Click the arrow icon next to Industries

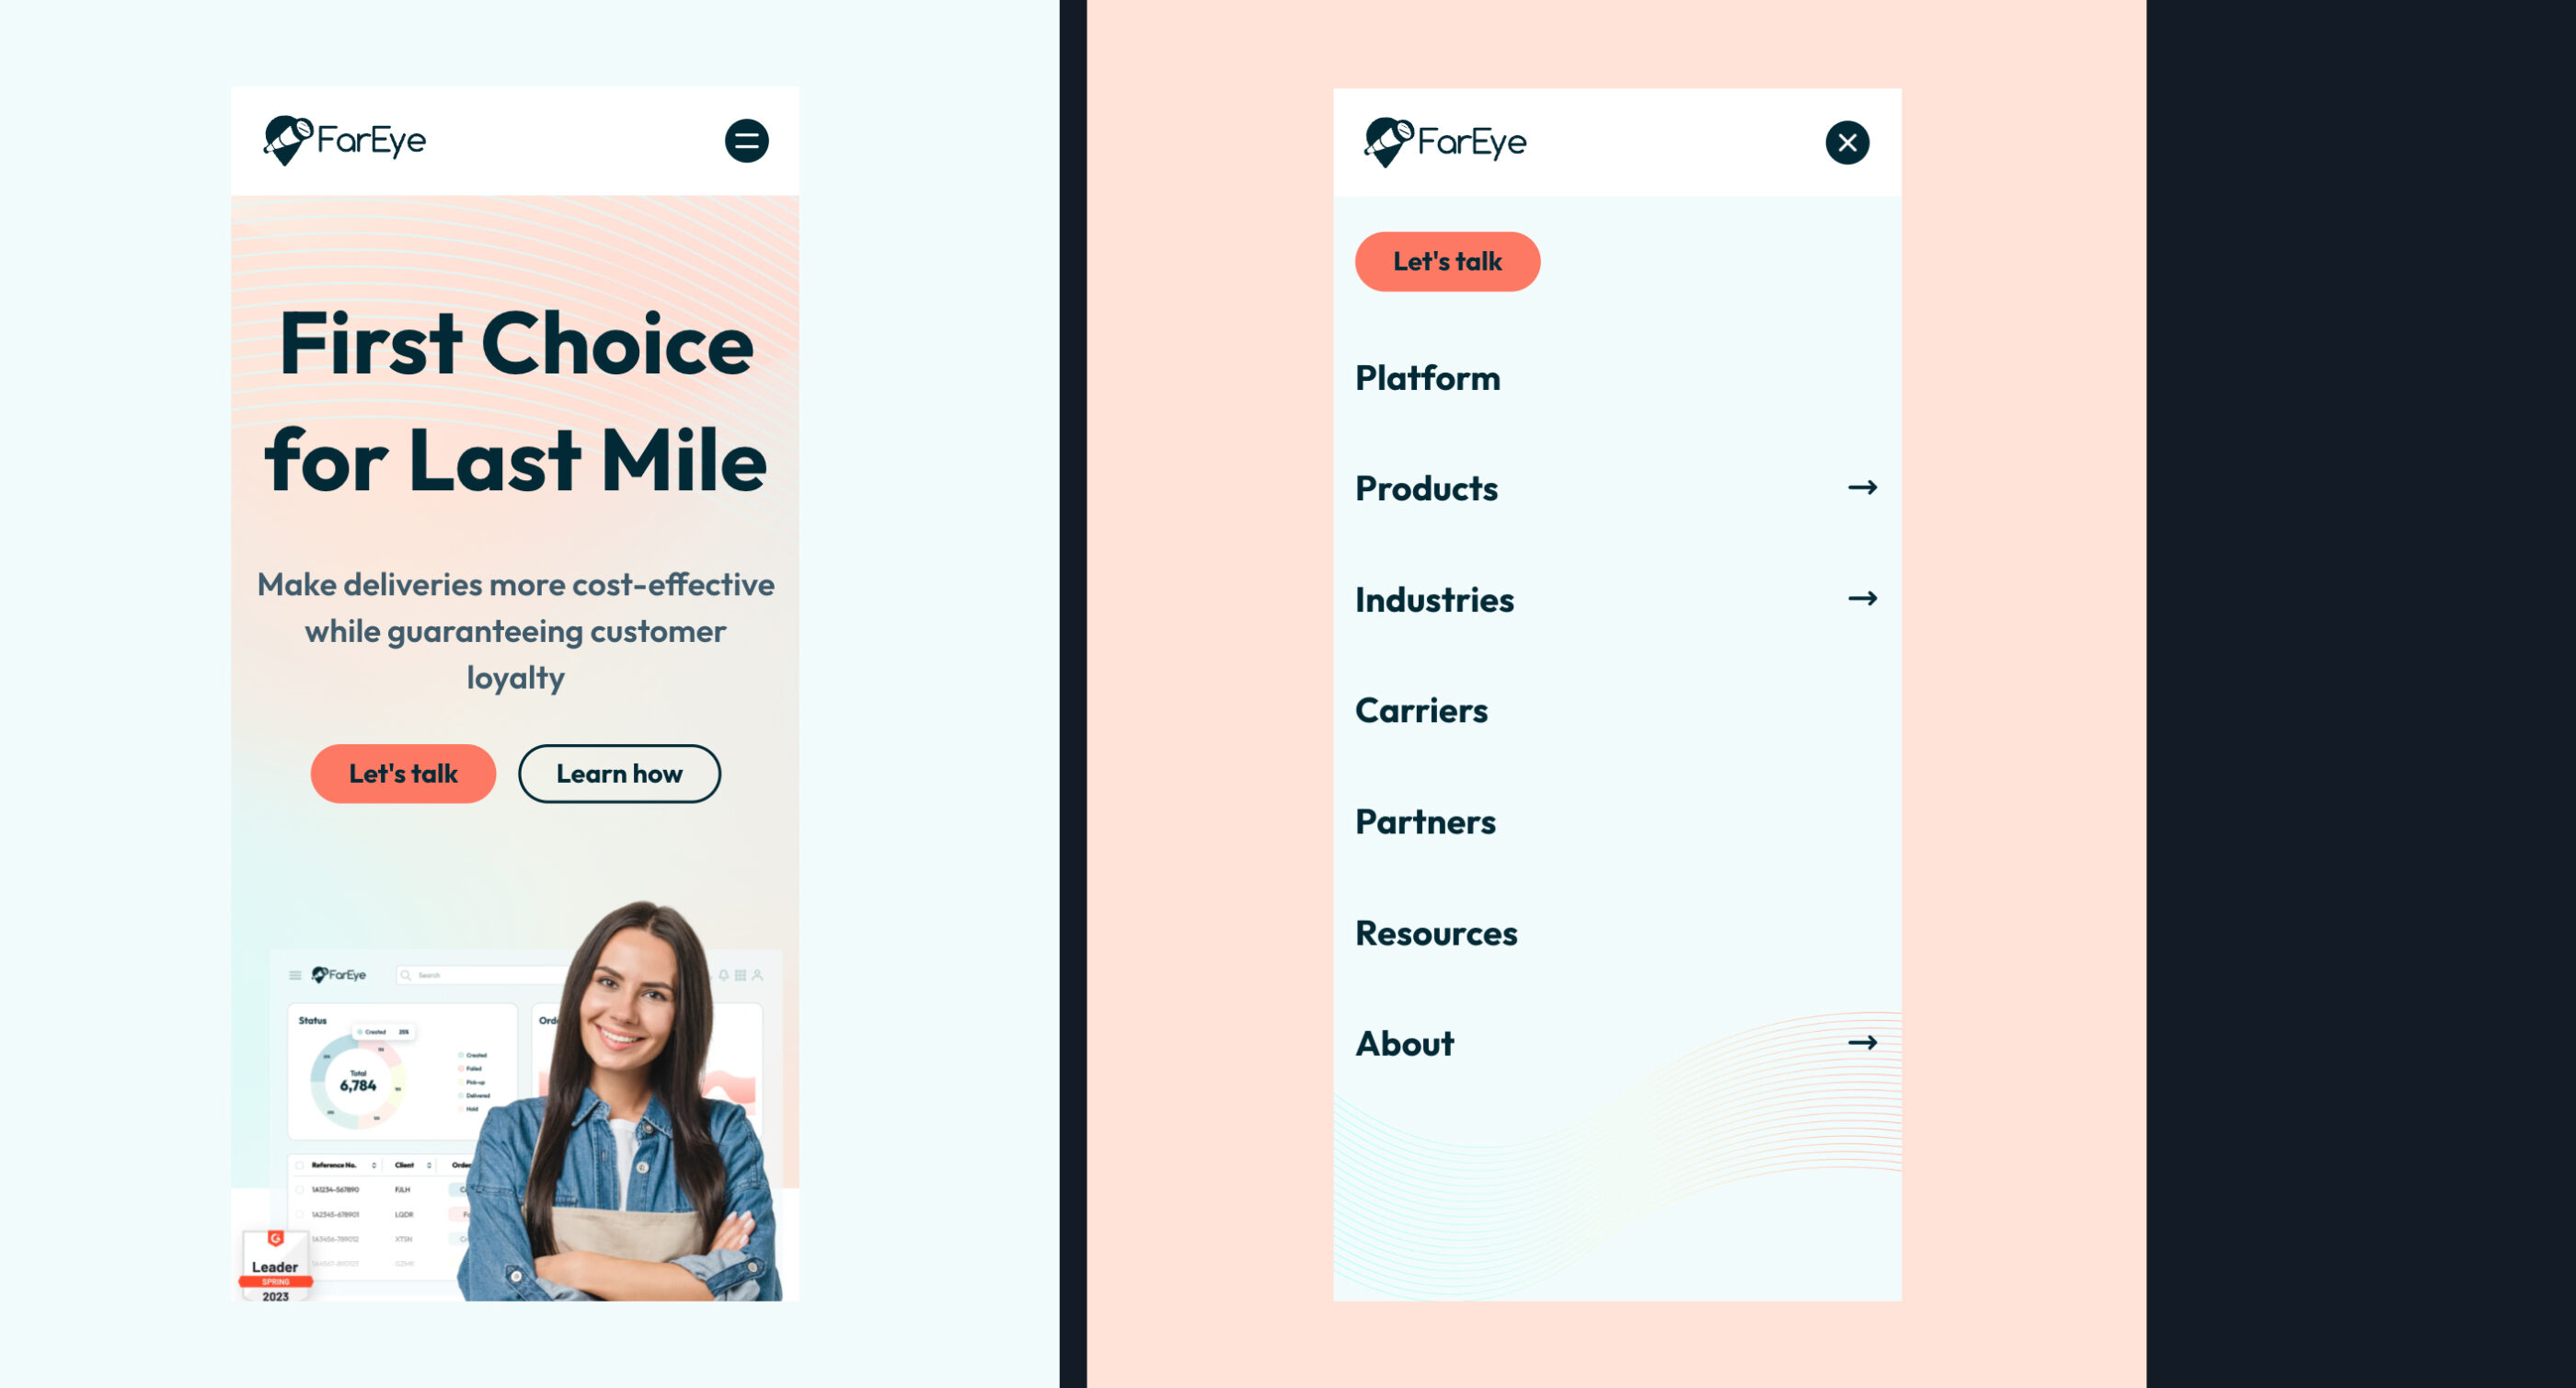[x=1861, y=598]
